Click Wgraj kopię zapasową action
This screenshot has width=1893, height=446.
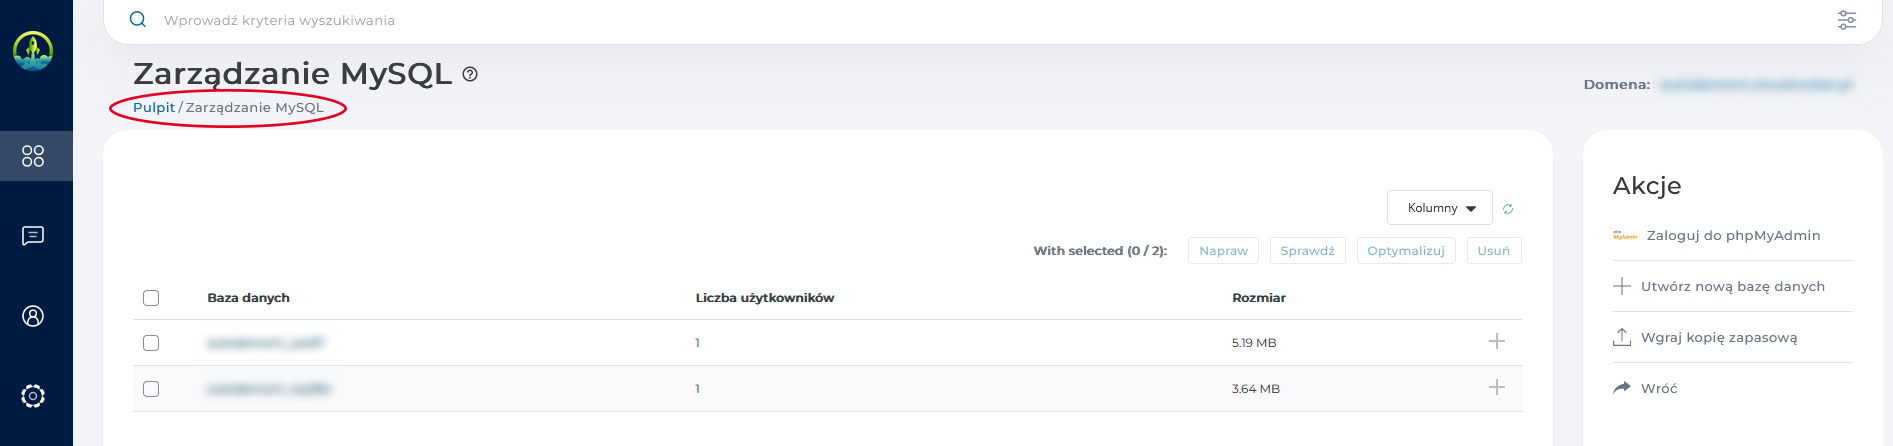1718,338
